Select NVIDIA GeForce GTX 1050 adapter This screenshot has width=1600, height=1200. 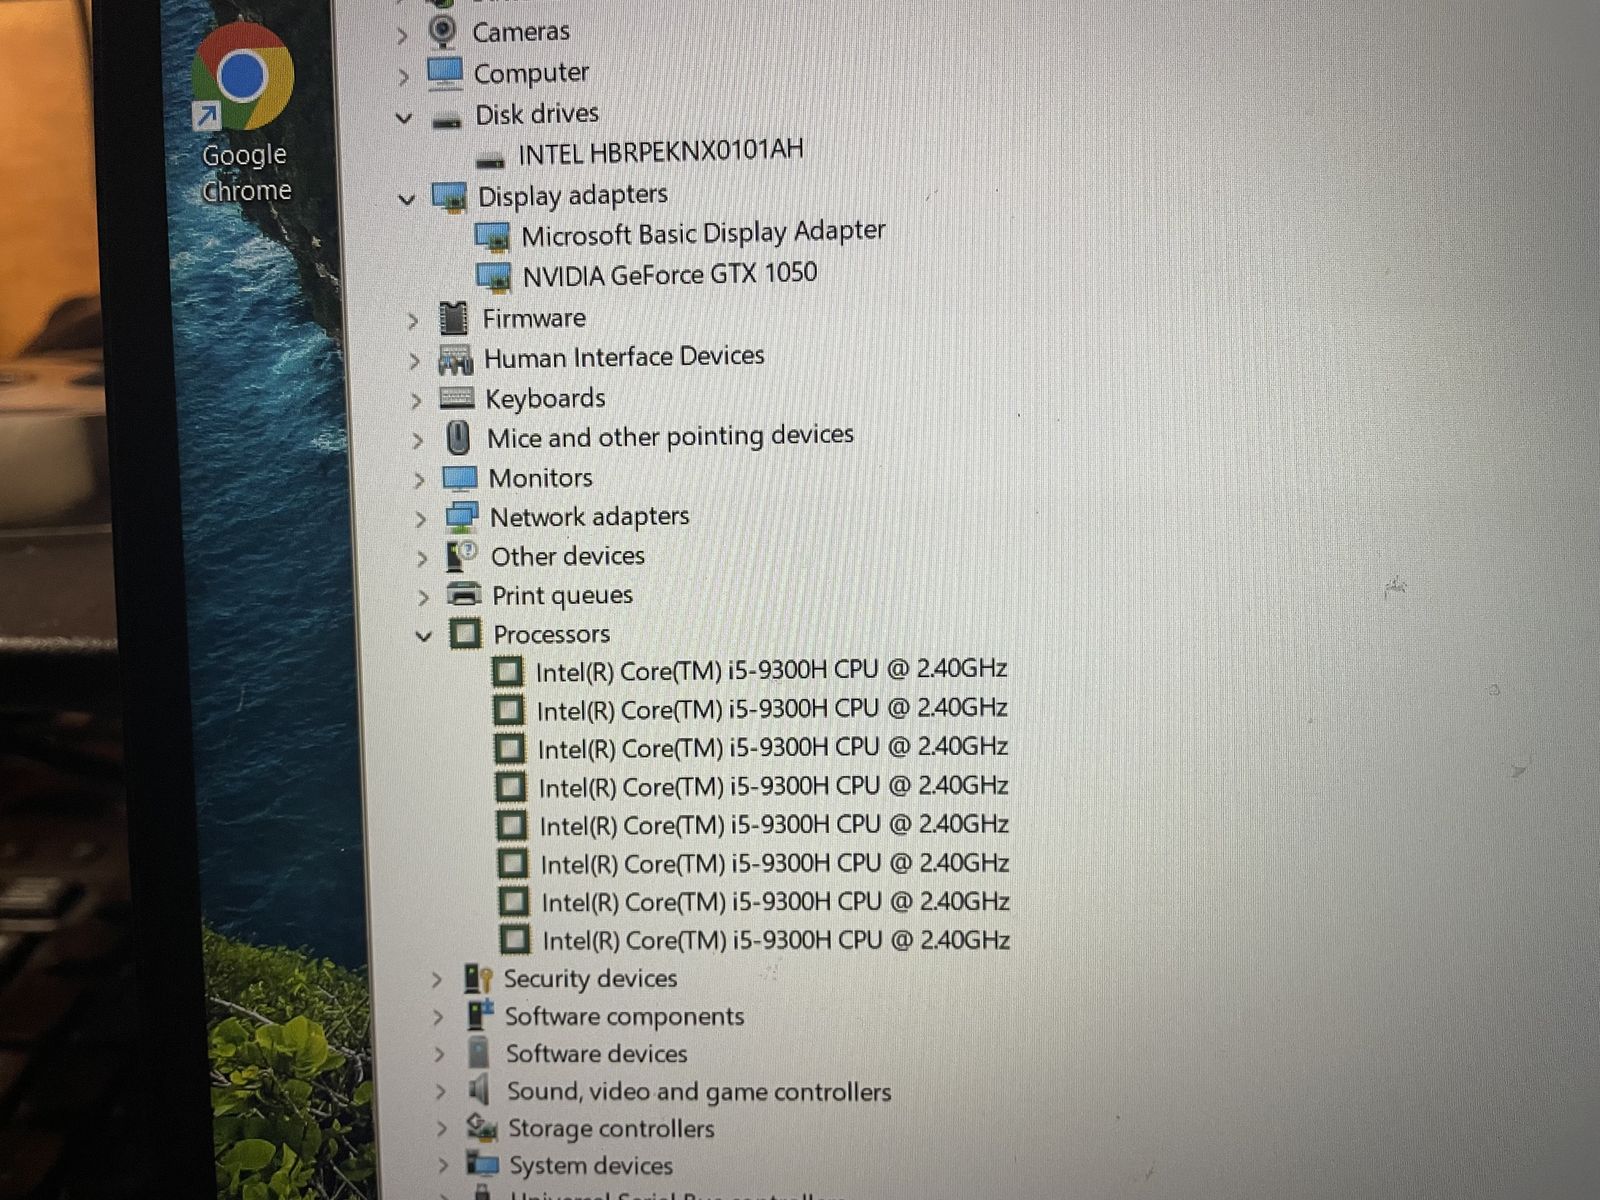pyautogui.click(x=669, y=274)
